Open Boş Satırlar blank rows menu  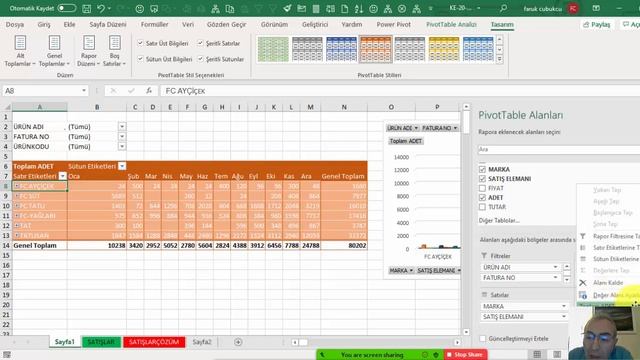pyautogui.click(x=114, y=51)
